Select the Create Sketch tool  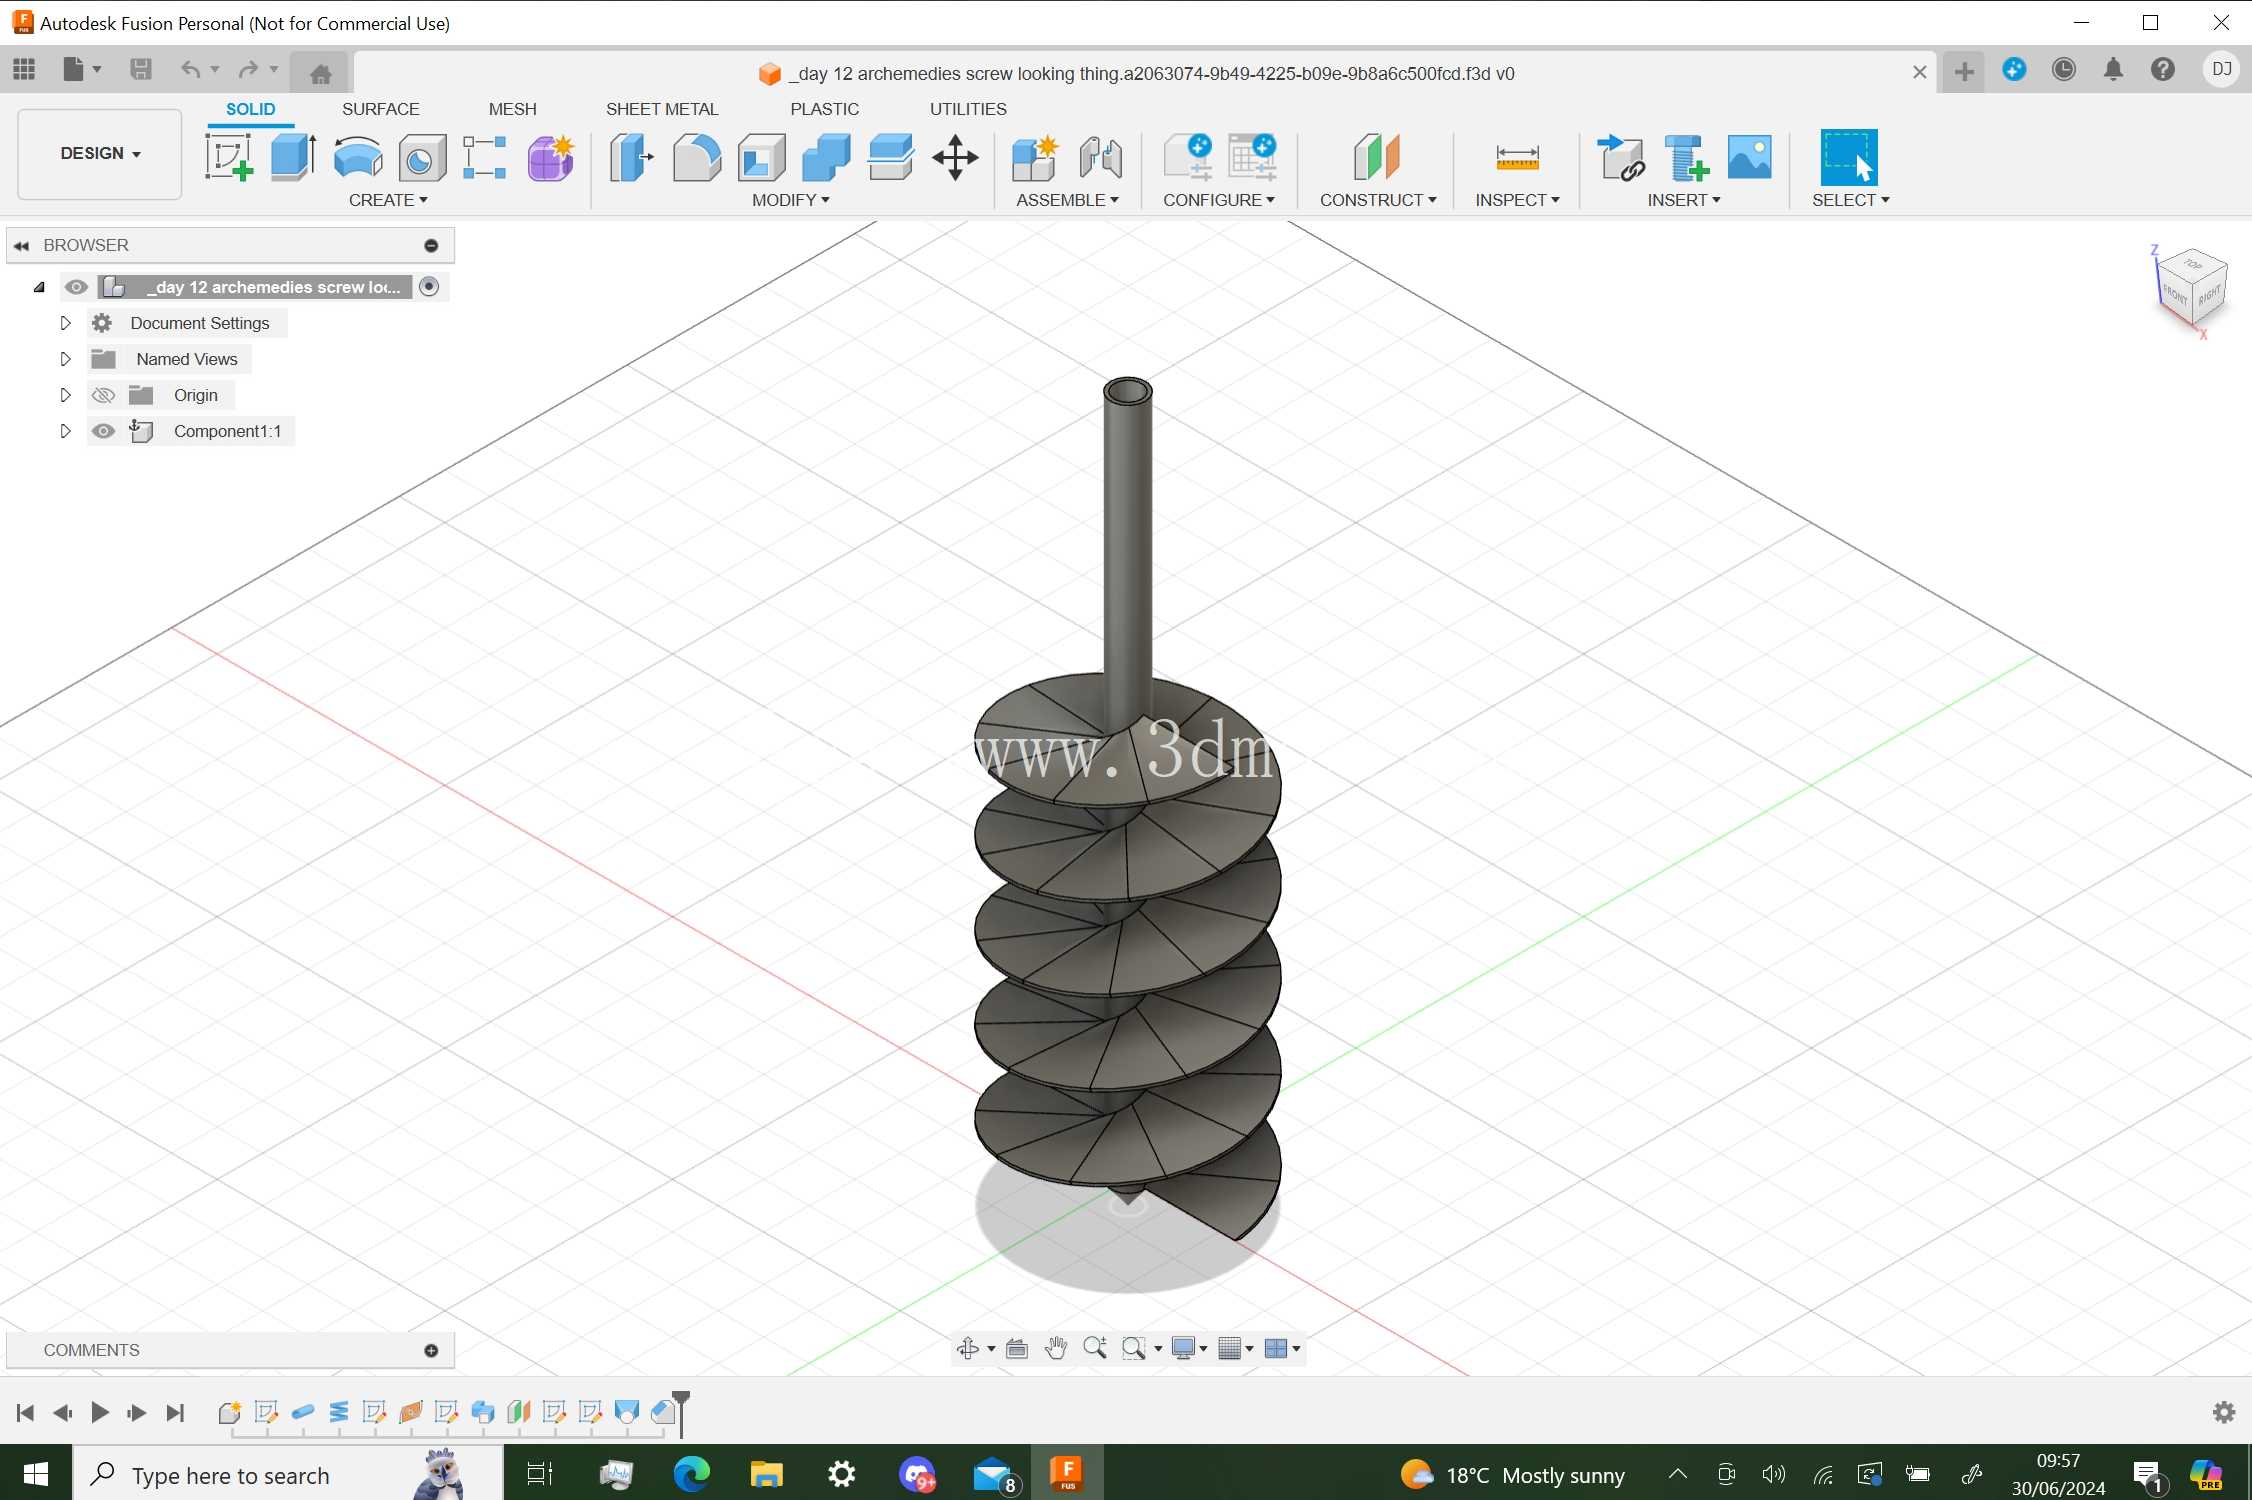pos(229,158)
